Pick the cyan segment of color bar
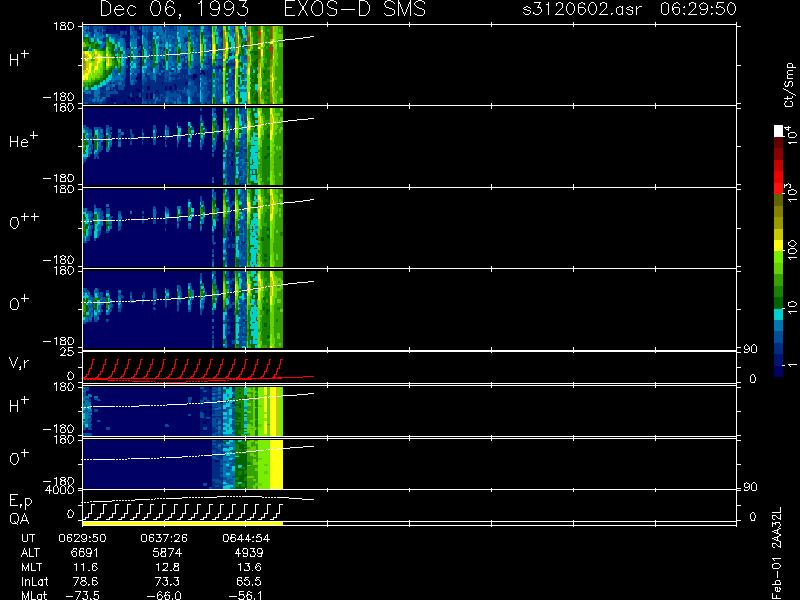This screenshot has width=800, height=600. click(x=779, y=314)
